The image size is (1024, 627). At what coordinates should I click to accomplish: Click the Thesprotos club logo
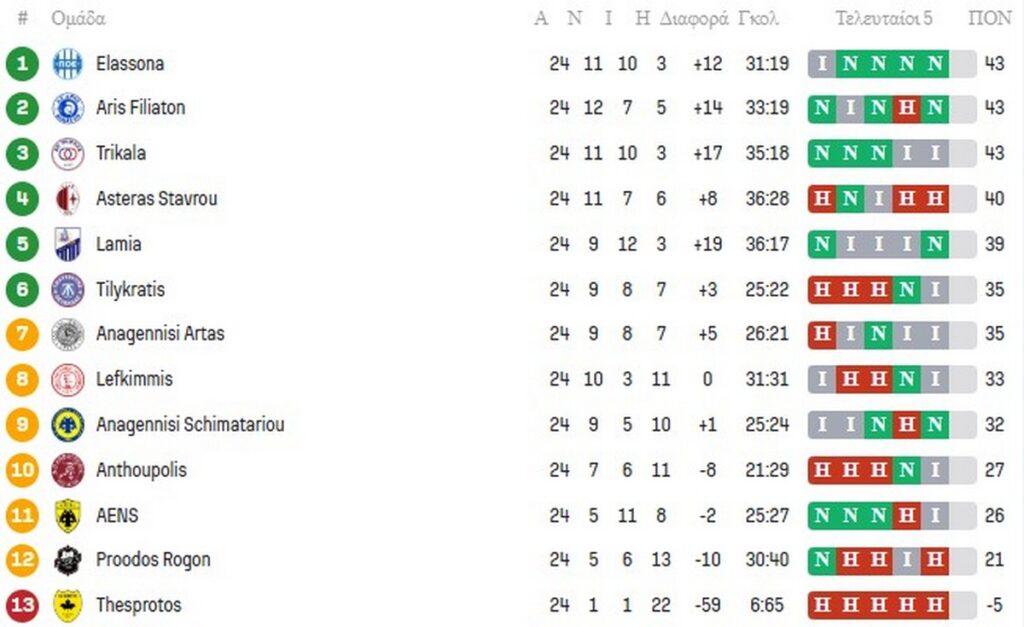[x=68, y=605]
